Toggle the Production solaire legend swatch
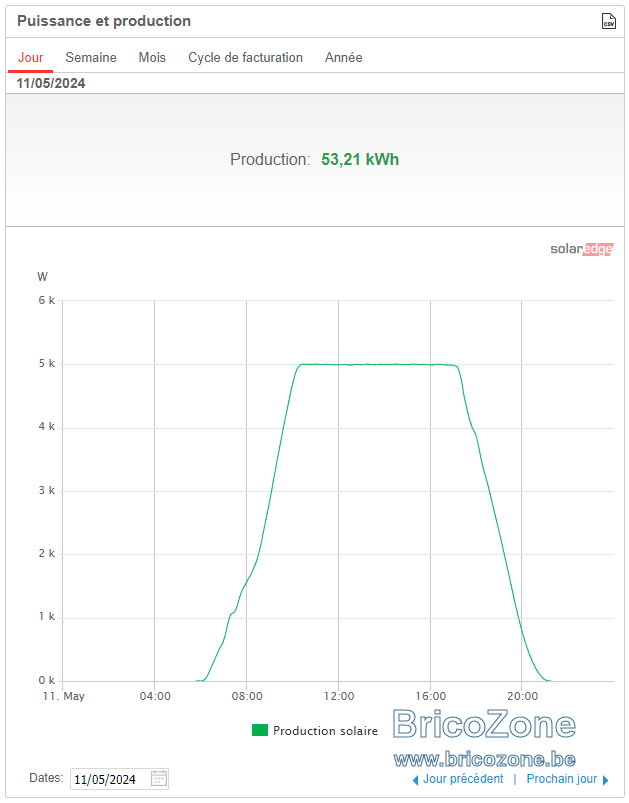The width and height of the screenshot is (629, 803). pyautogui.click(x=260, y=730)
